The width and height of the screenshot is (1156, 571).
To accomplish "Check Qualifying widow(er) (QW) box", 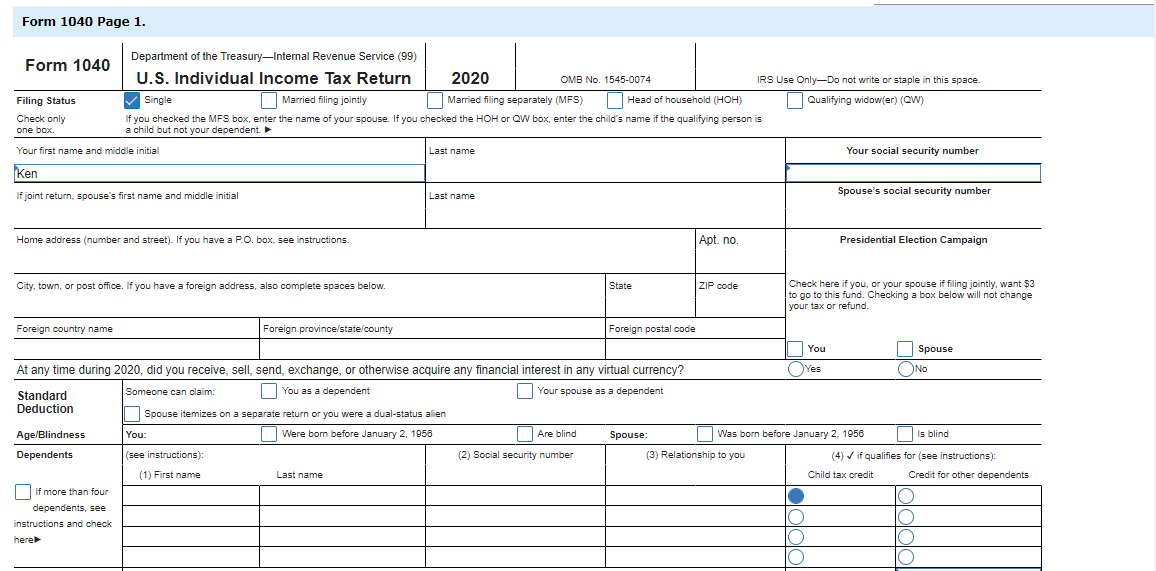I will (795, 100).
